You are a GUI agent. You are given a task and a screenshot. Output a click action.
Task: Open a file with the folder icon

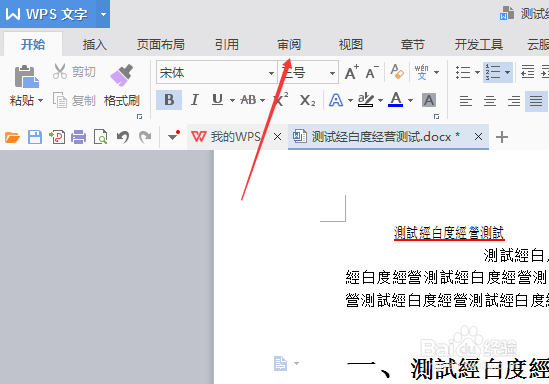click(12, 137)
